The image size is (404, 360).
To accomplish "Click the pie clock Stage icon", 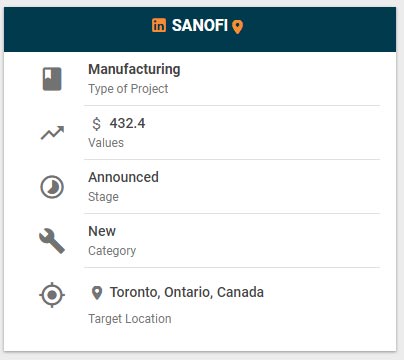I will point(52,187).
